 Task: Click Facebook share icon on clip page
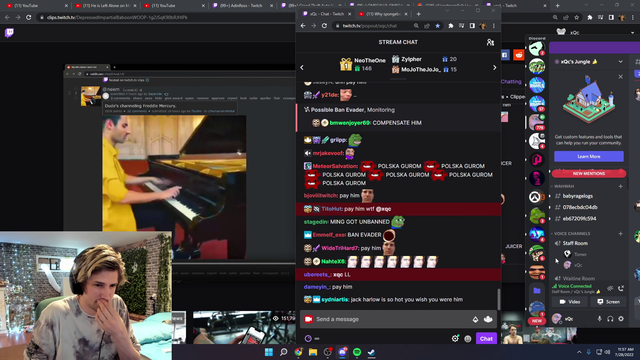click(504, 55)
